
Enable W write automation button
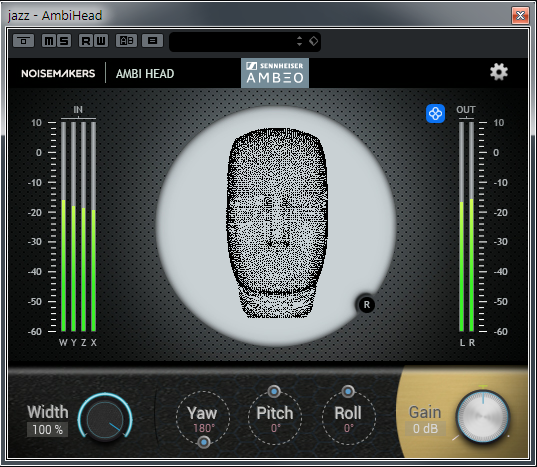pos(101,41)
